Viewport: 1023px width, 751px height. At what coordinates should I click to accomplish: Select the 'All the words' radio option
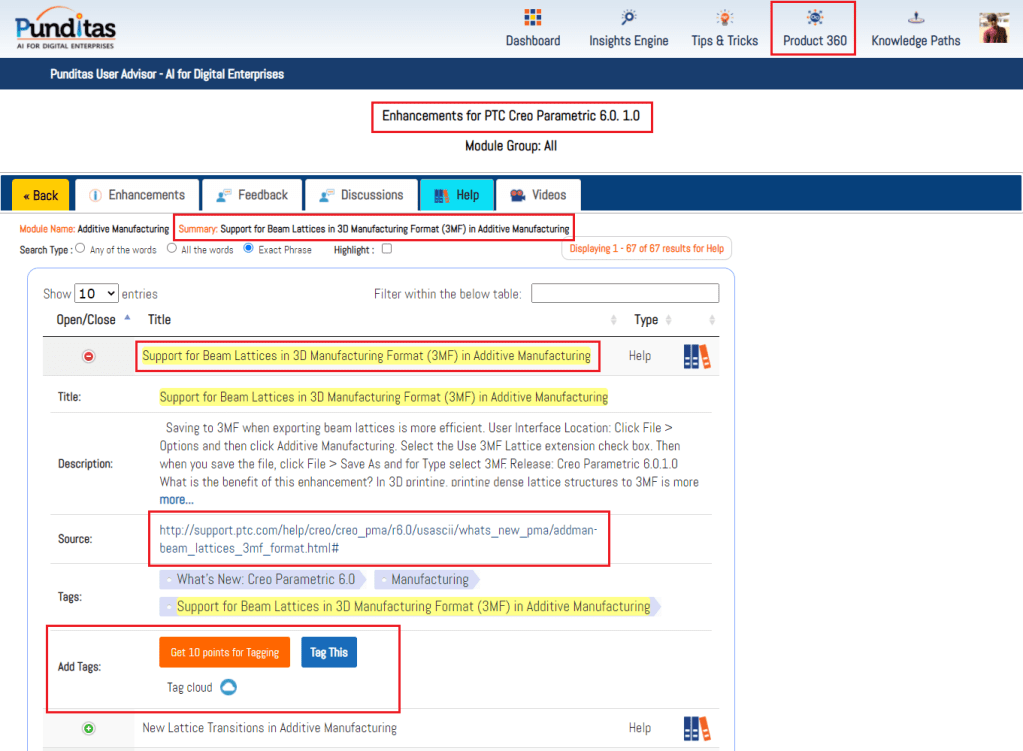172,249
